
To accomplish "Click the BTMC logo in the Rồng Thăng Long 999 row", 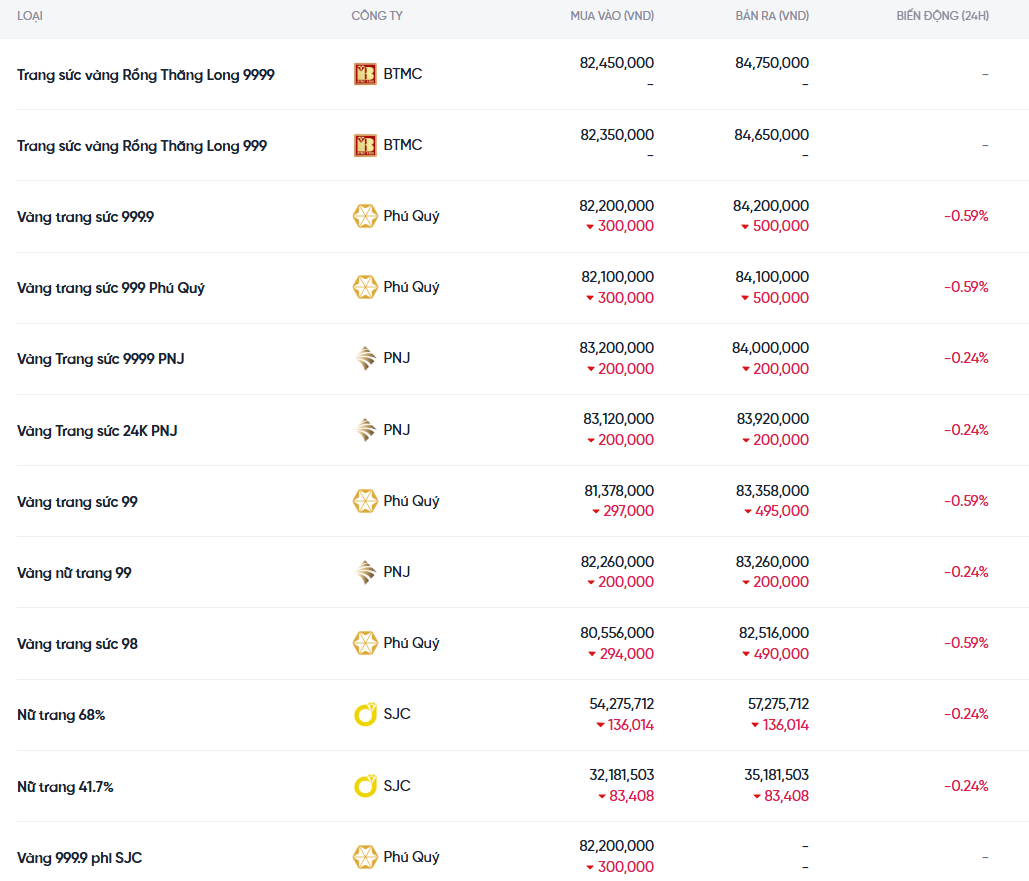I will click(365, 145).
